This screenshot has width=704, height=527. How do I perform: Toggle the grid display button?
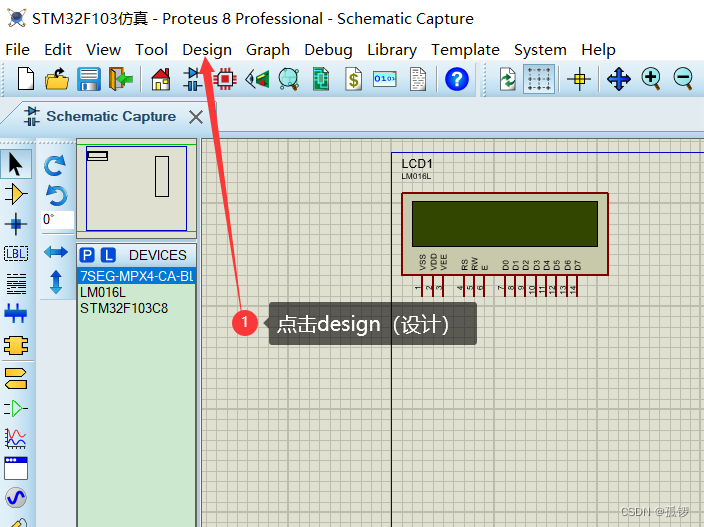point(539,79)
